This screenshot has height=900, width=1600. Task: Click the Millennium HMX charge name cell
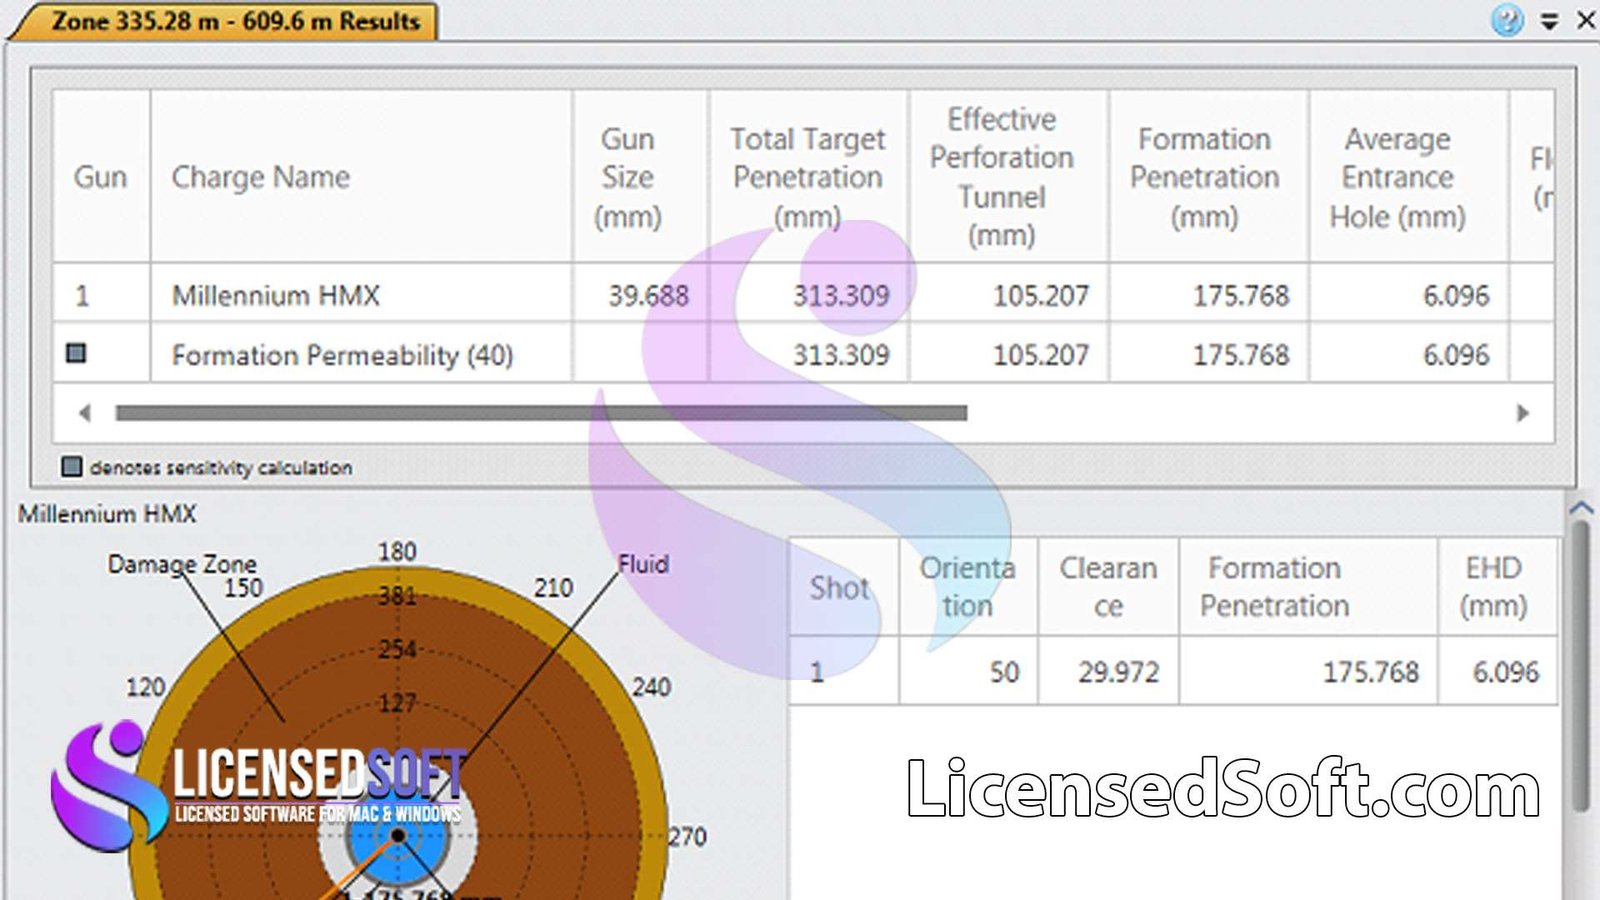[x=275, y=295]
